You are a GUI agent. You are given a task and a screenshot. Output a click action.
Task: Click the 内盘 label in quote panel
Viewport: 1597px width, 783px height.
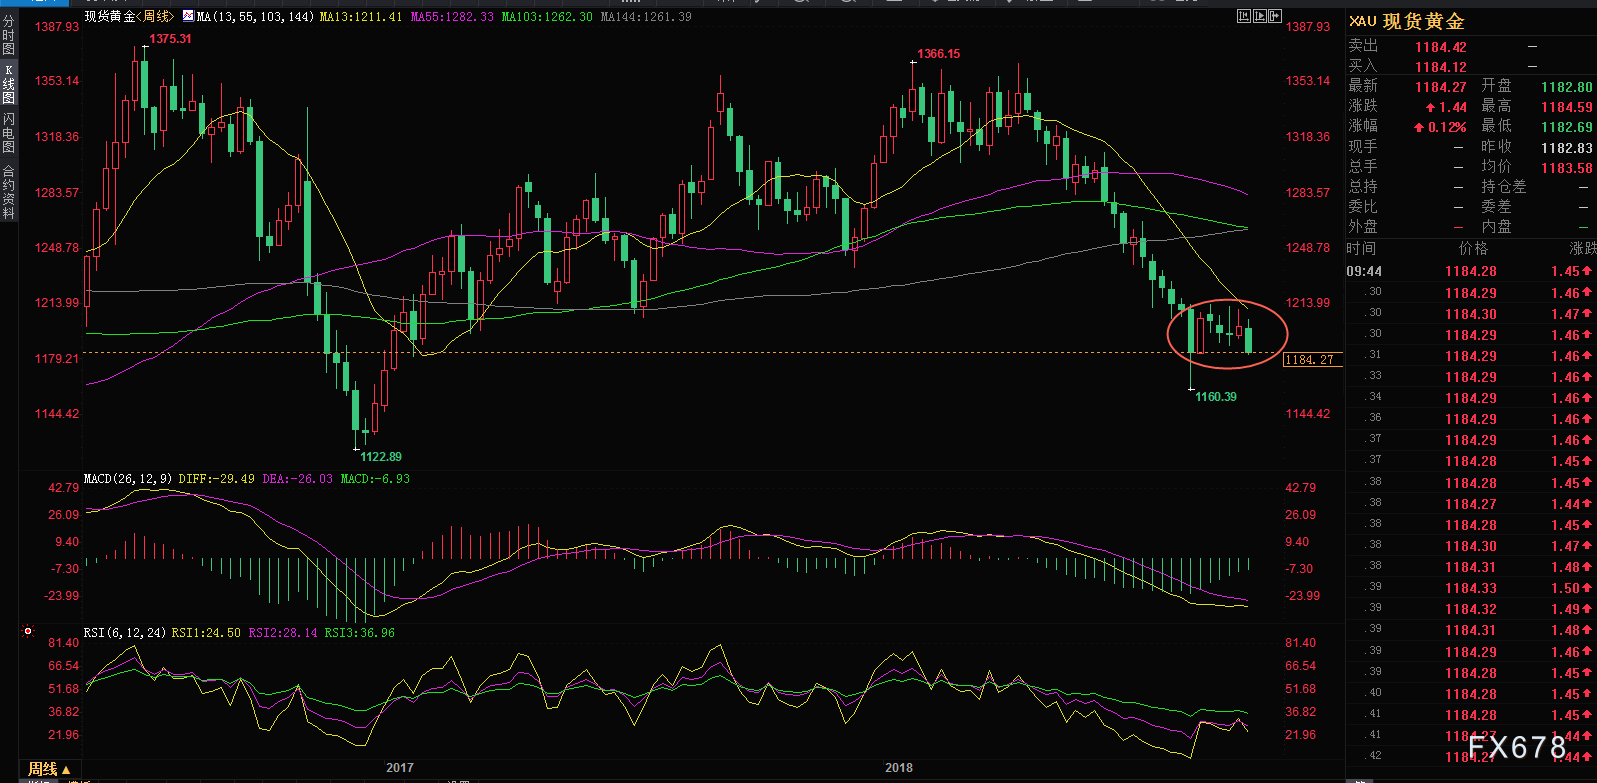1496,227
